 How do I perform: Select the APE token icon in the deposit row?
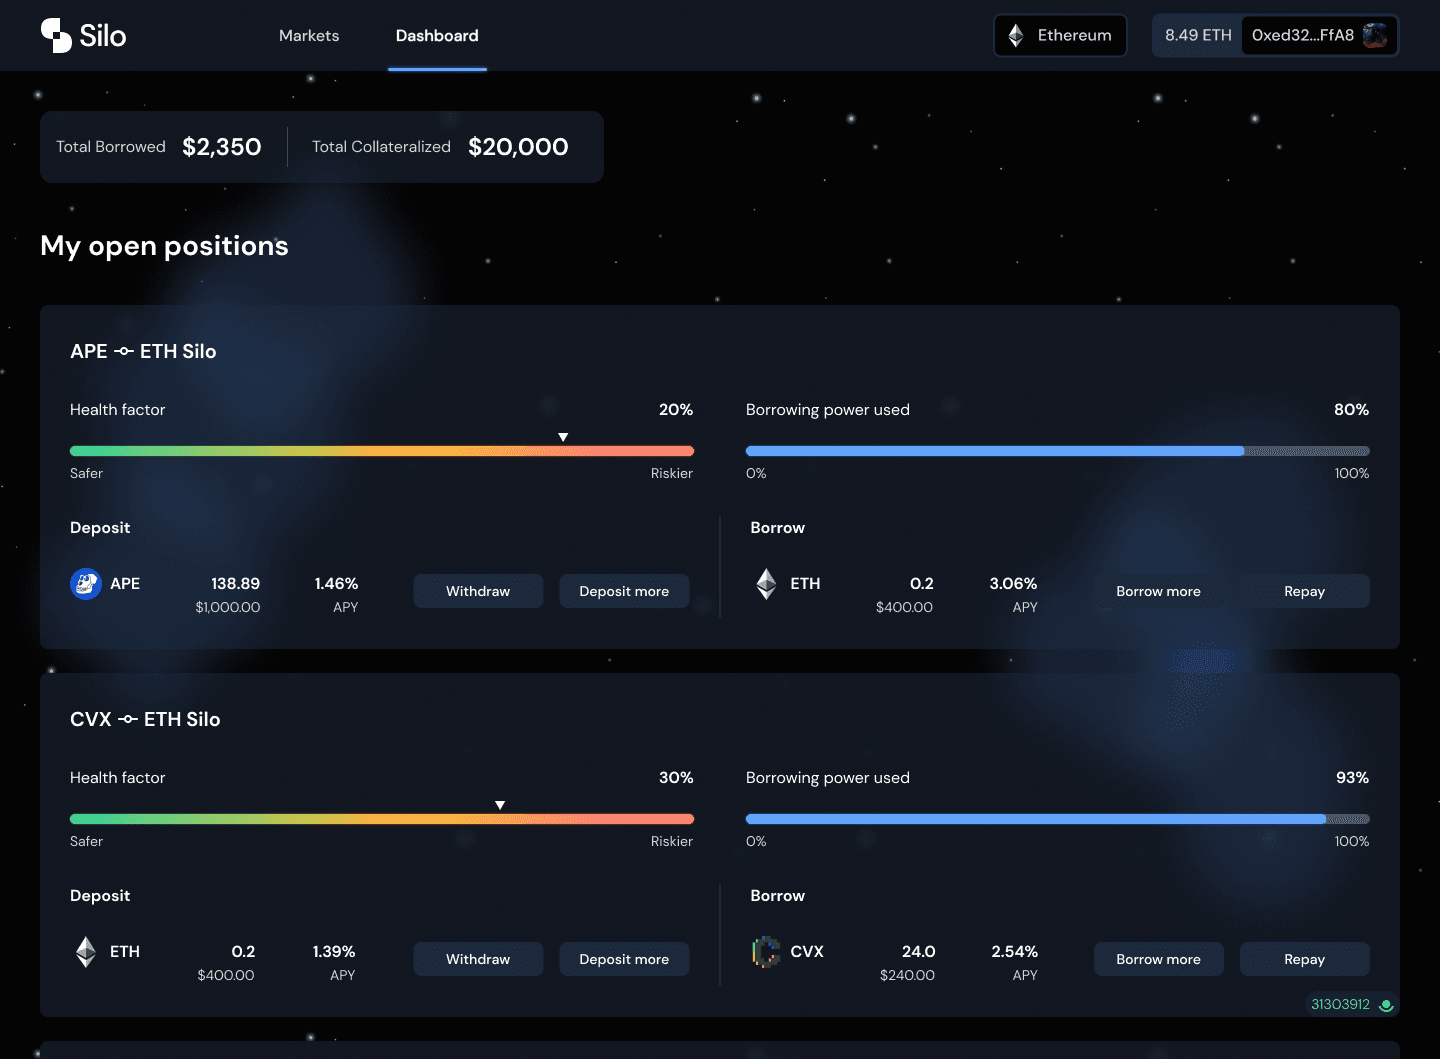pos(84,583)
